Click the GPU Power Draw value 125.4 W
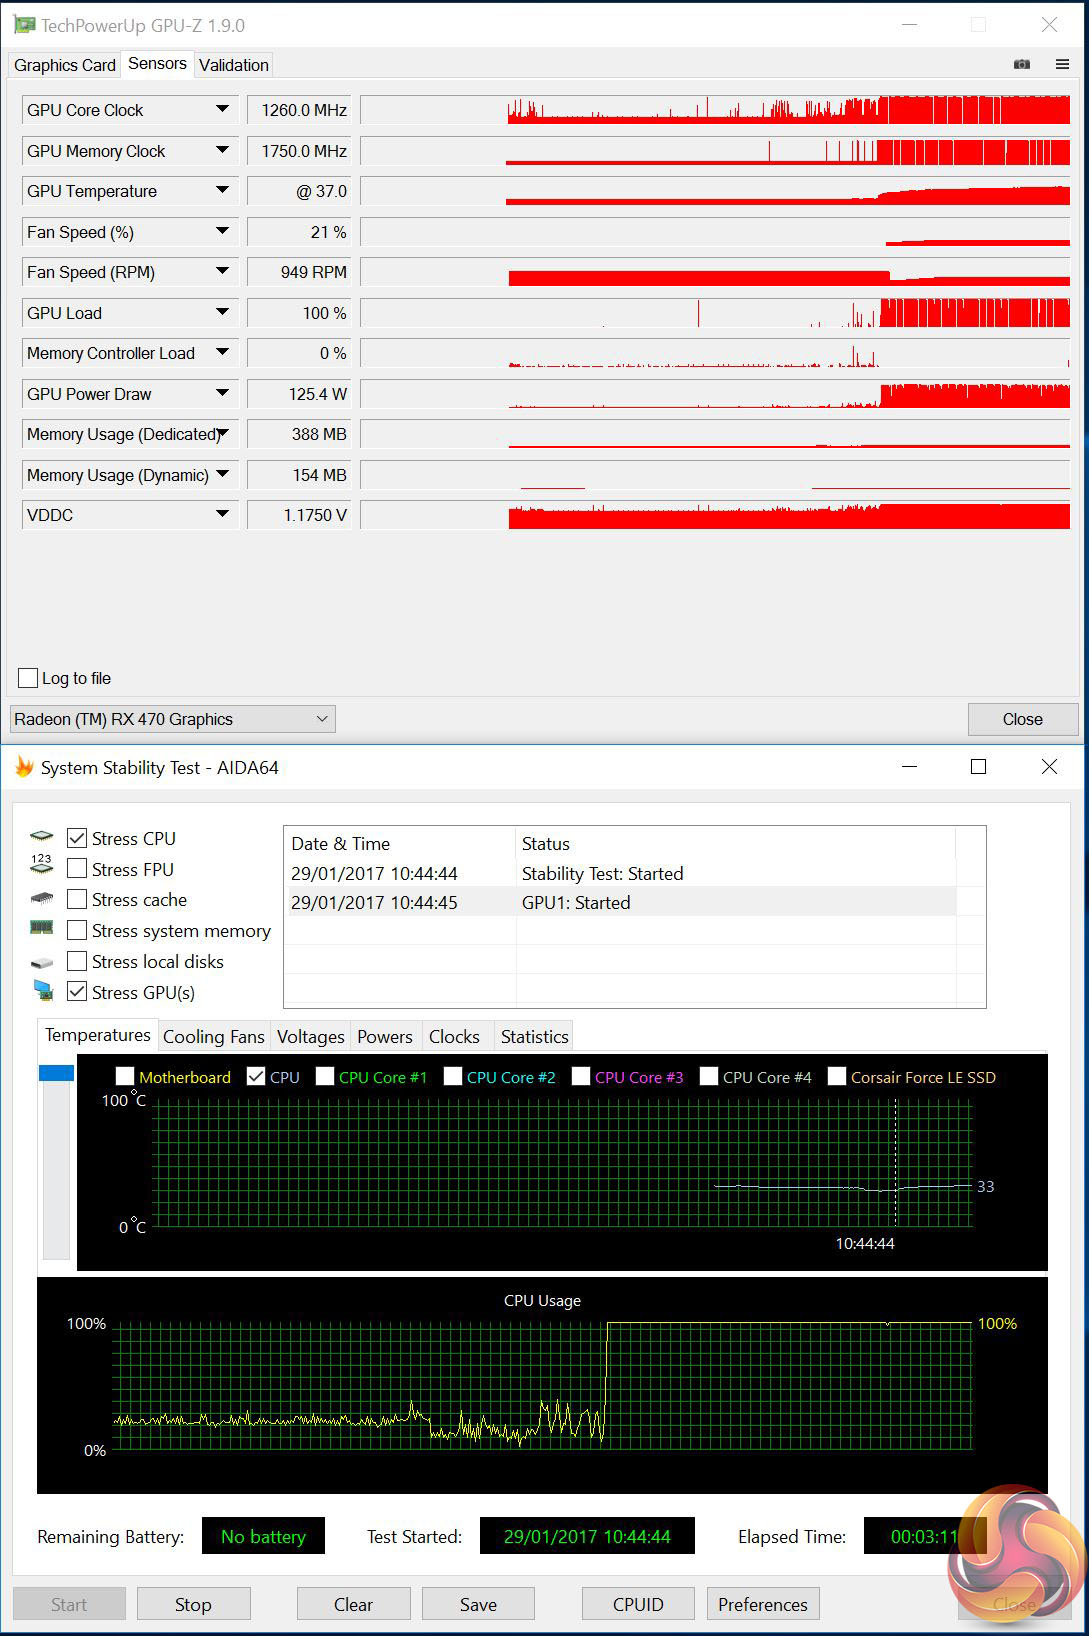The height and width of the screenshot is (1636, 1089). point(299,394)
